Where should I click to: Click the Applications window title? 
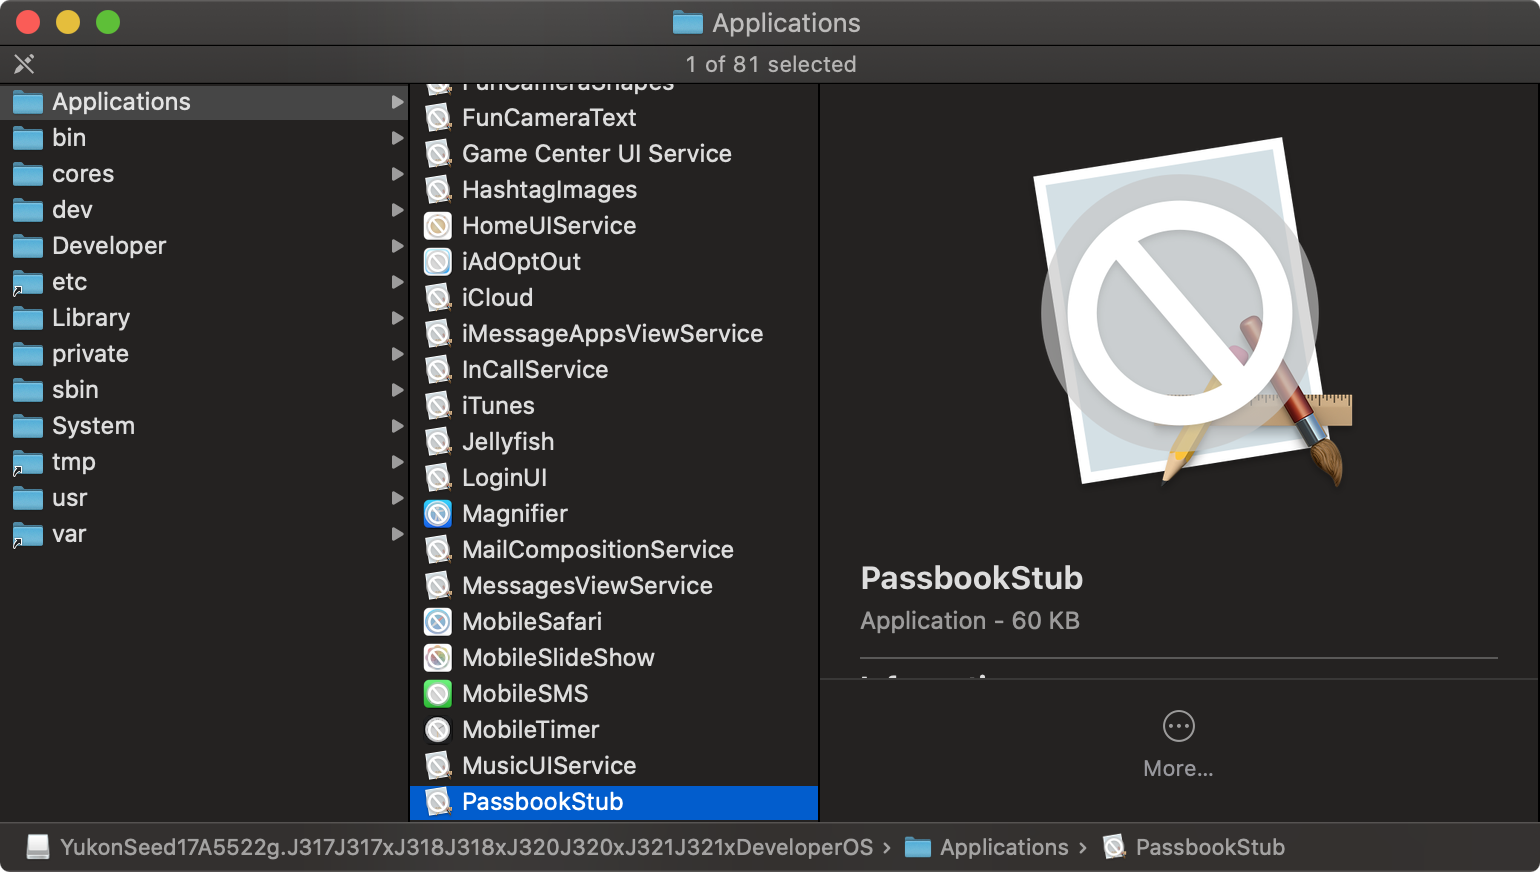click(x=786, y=23)
